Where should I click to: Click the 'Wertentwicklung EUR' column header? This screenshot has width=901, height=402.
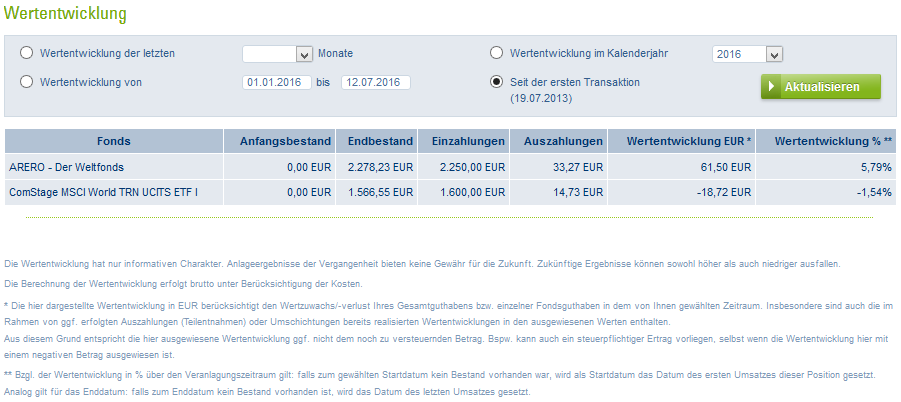pyautogui.click(x=689, y=141)
